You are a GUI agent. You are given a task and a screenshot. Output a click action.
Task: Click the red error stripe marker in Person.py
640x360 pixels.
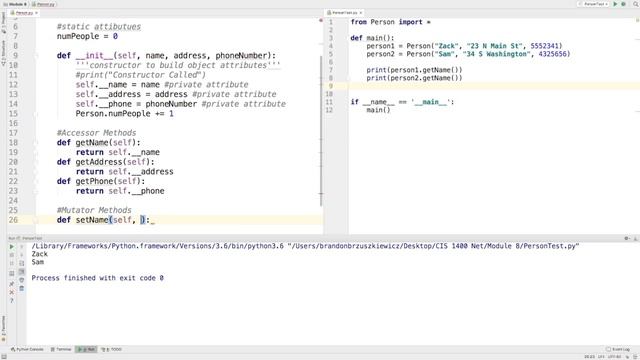click(x=321, y=20)
